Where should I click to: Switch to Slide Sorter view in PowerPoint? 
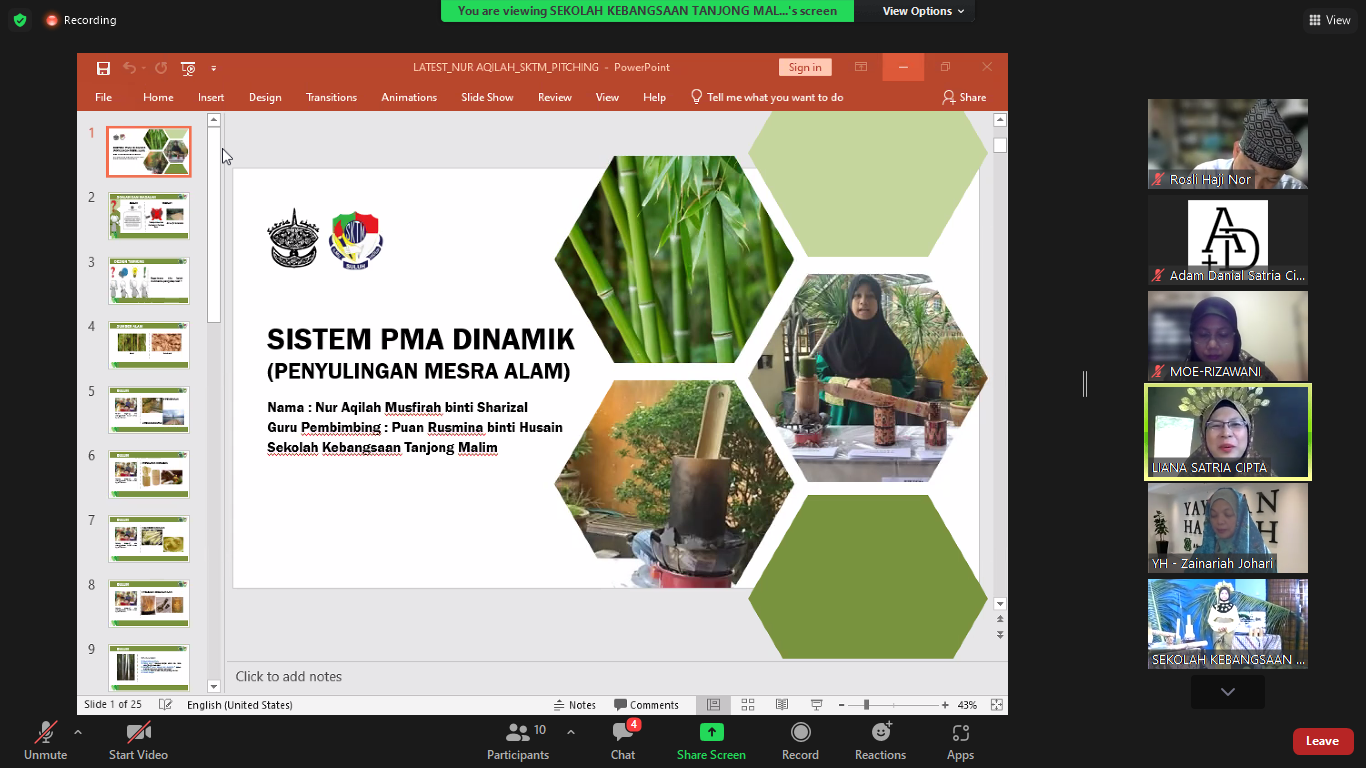747,705
